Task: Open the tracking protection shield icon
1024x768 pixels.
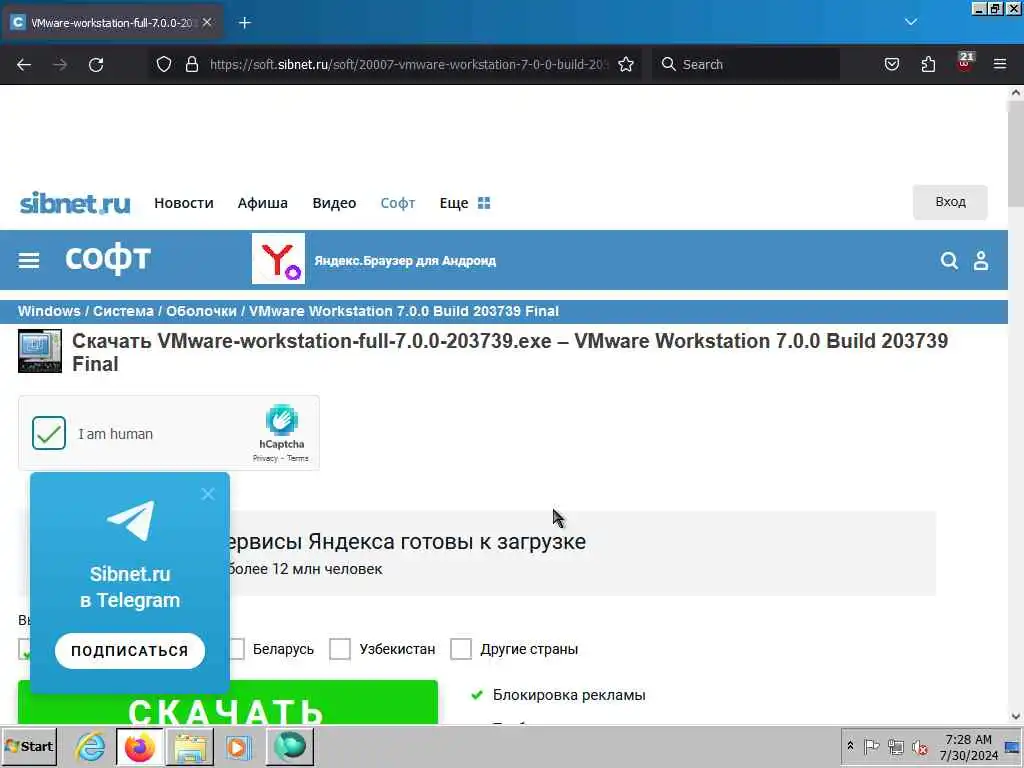Action: click(164, 64)
